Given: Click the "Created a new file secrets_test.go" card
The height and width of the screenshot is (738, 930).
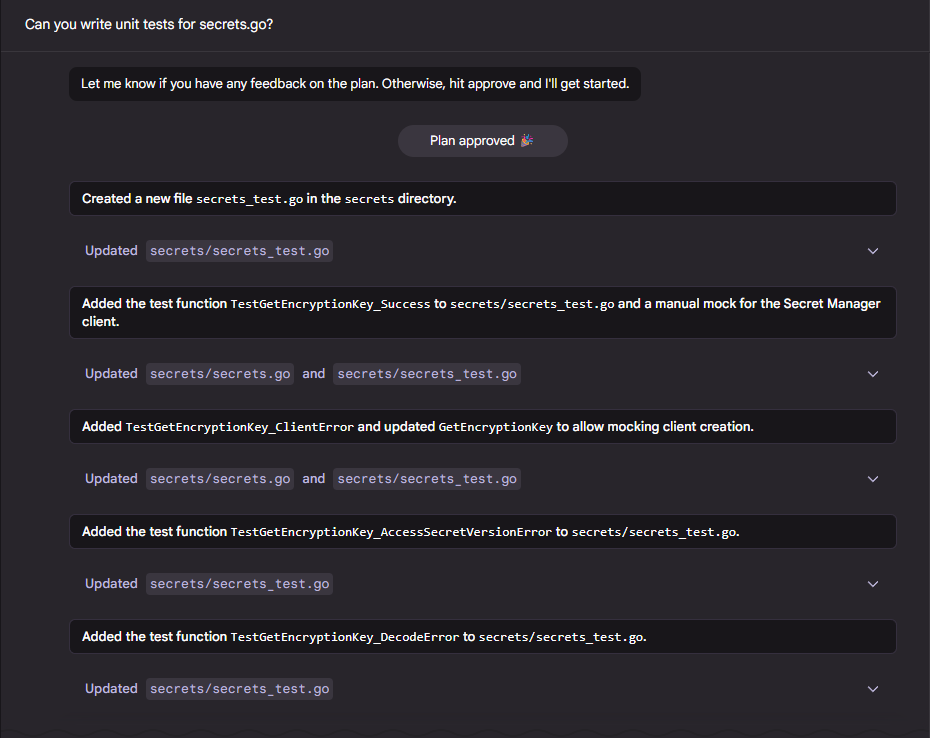Looking at the screenshot, I should pyautogui.click(x=482, y=198).
